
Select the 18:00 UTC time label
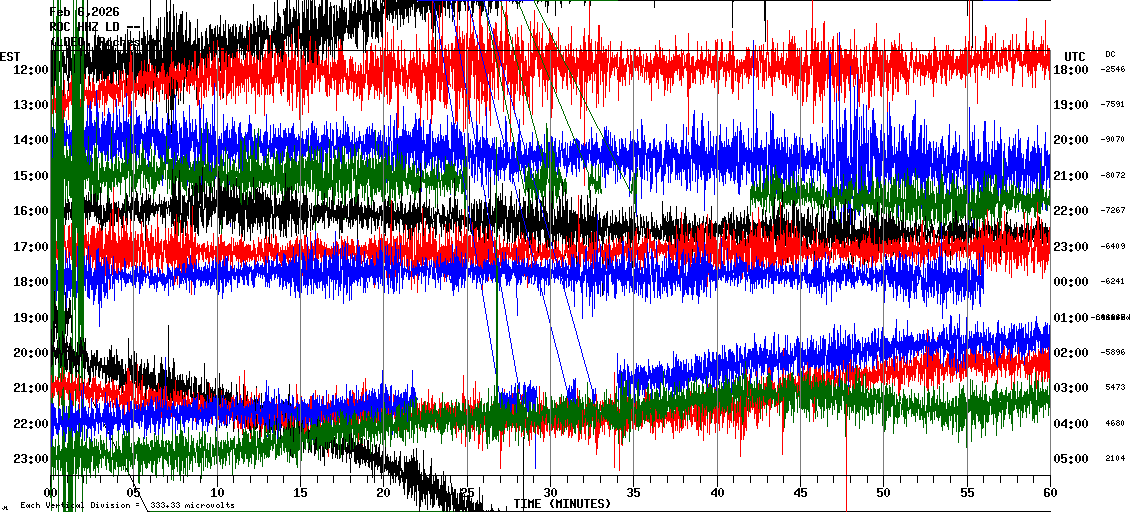(1071, 70)
